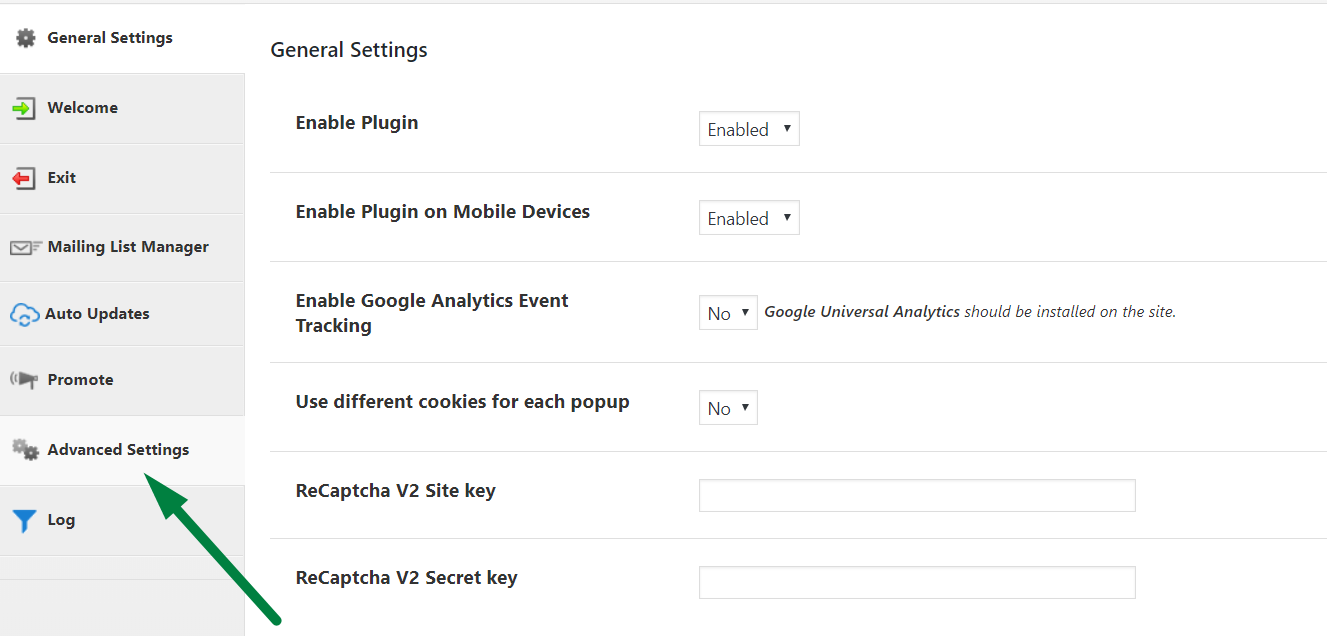Click the Auto Updates cloud icon
The width and height of the screenshot is (1327, 636).
(x=24, y=315)
